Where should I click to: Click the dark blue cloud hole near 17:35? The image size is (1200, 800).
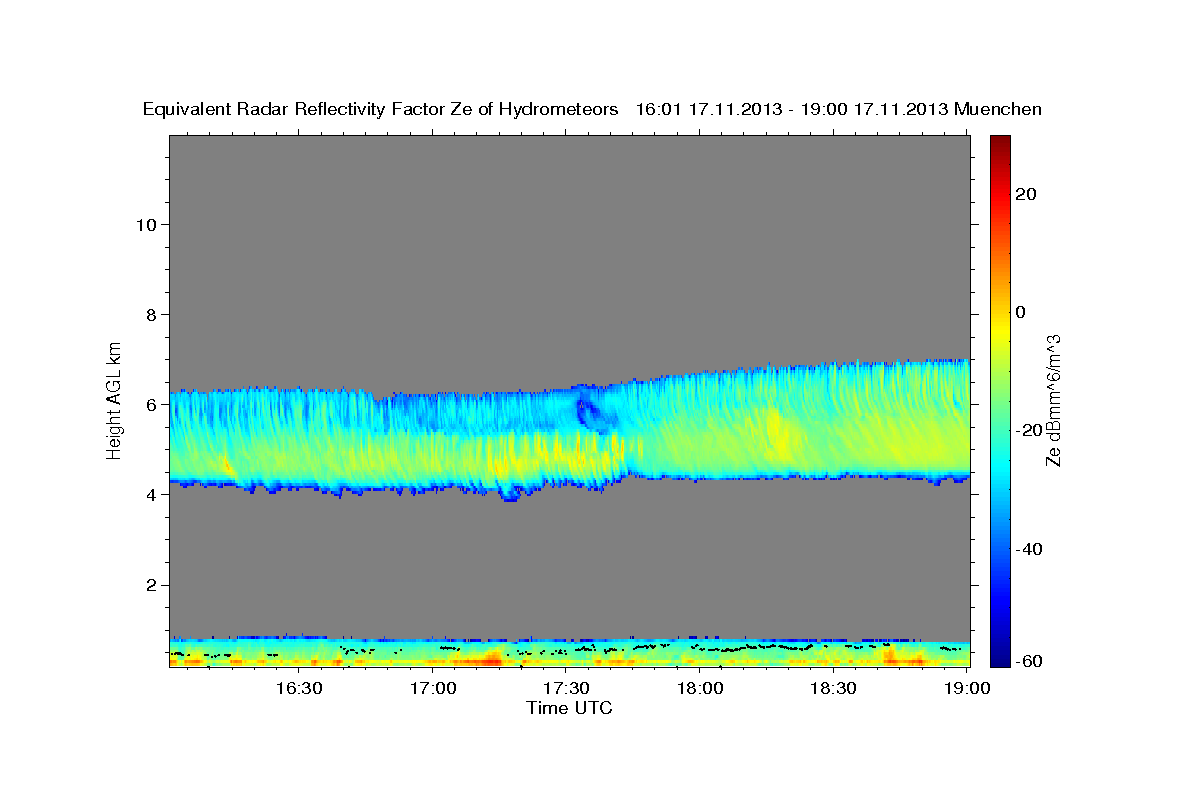point(588,412)
